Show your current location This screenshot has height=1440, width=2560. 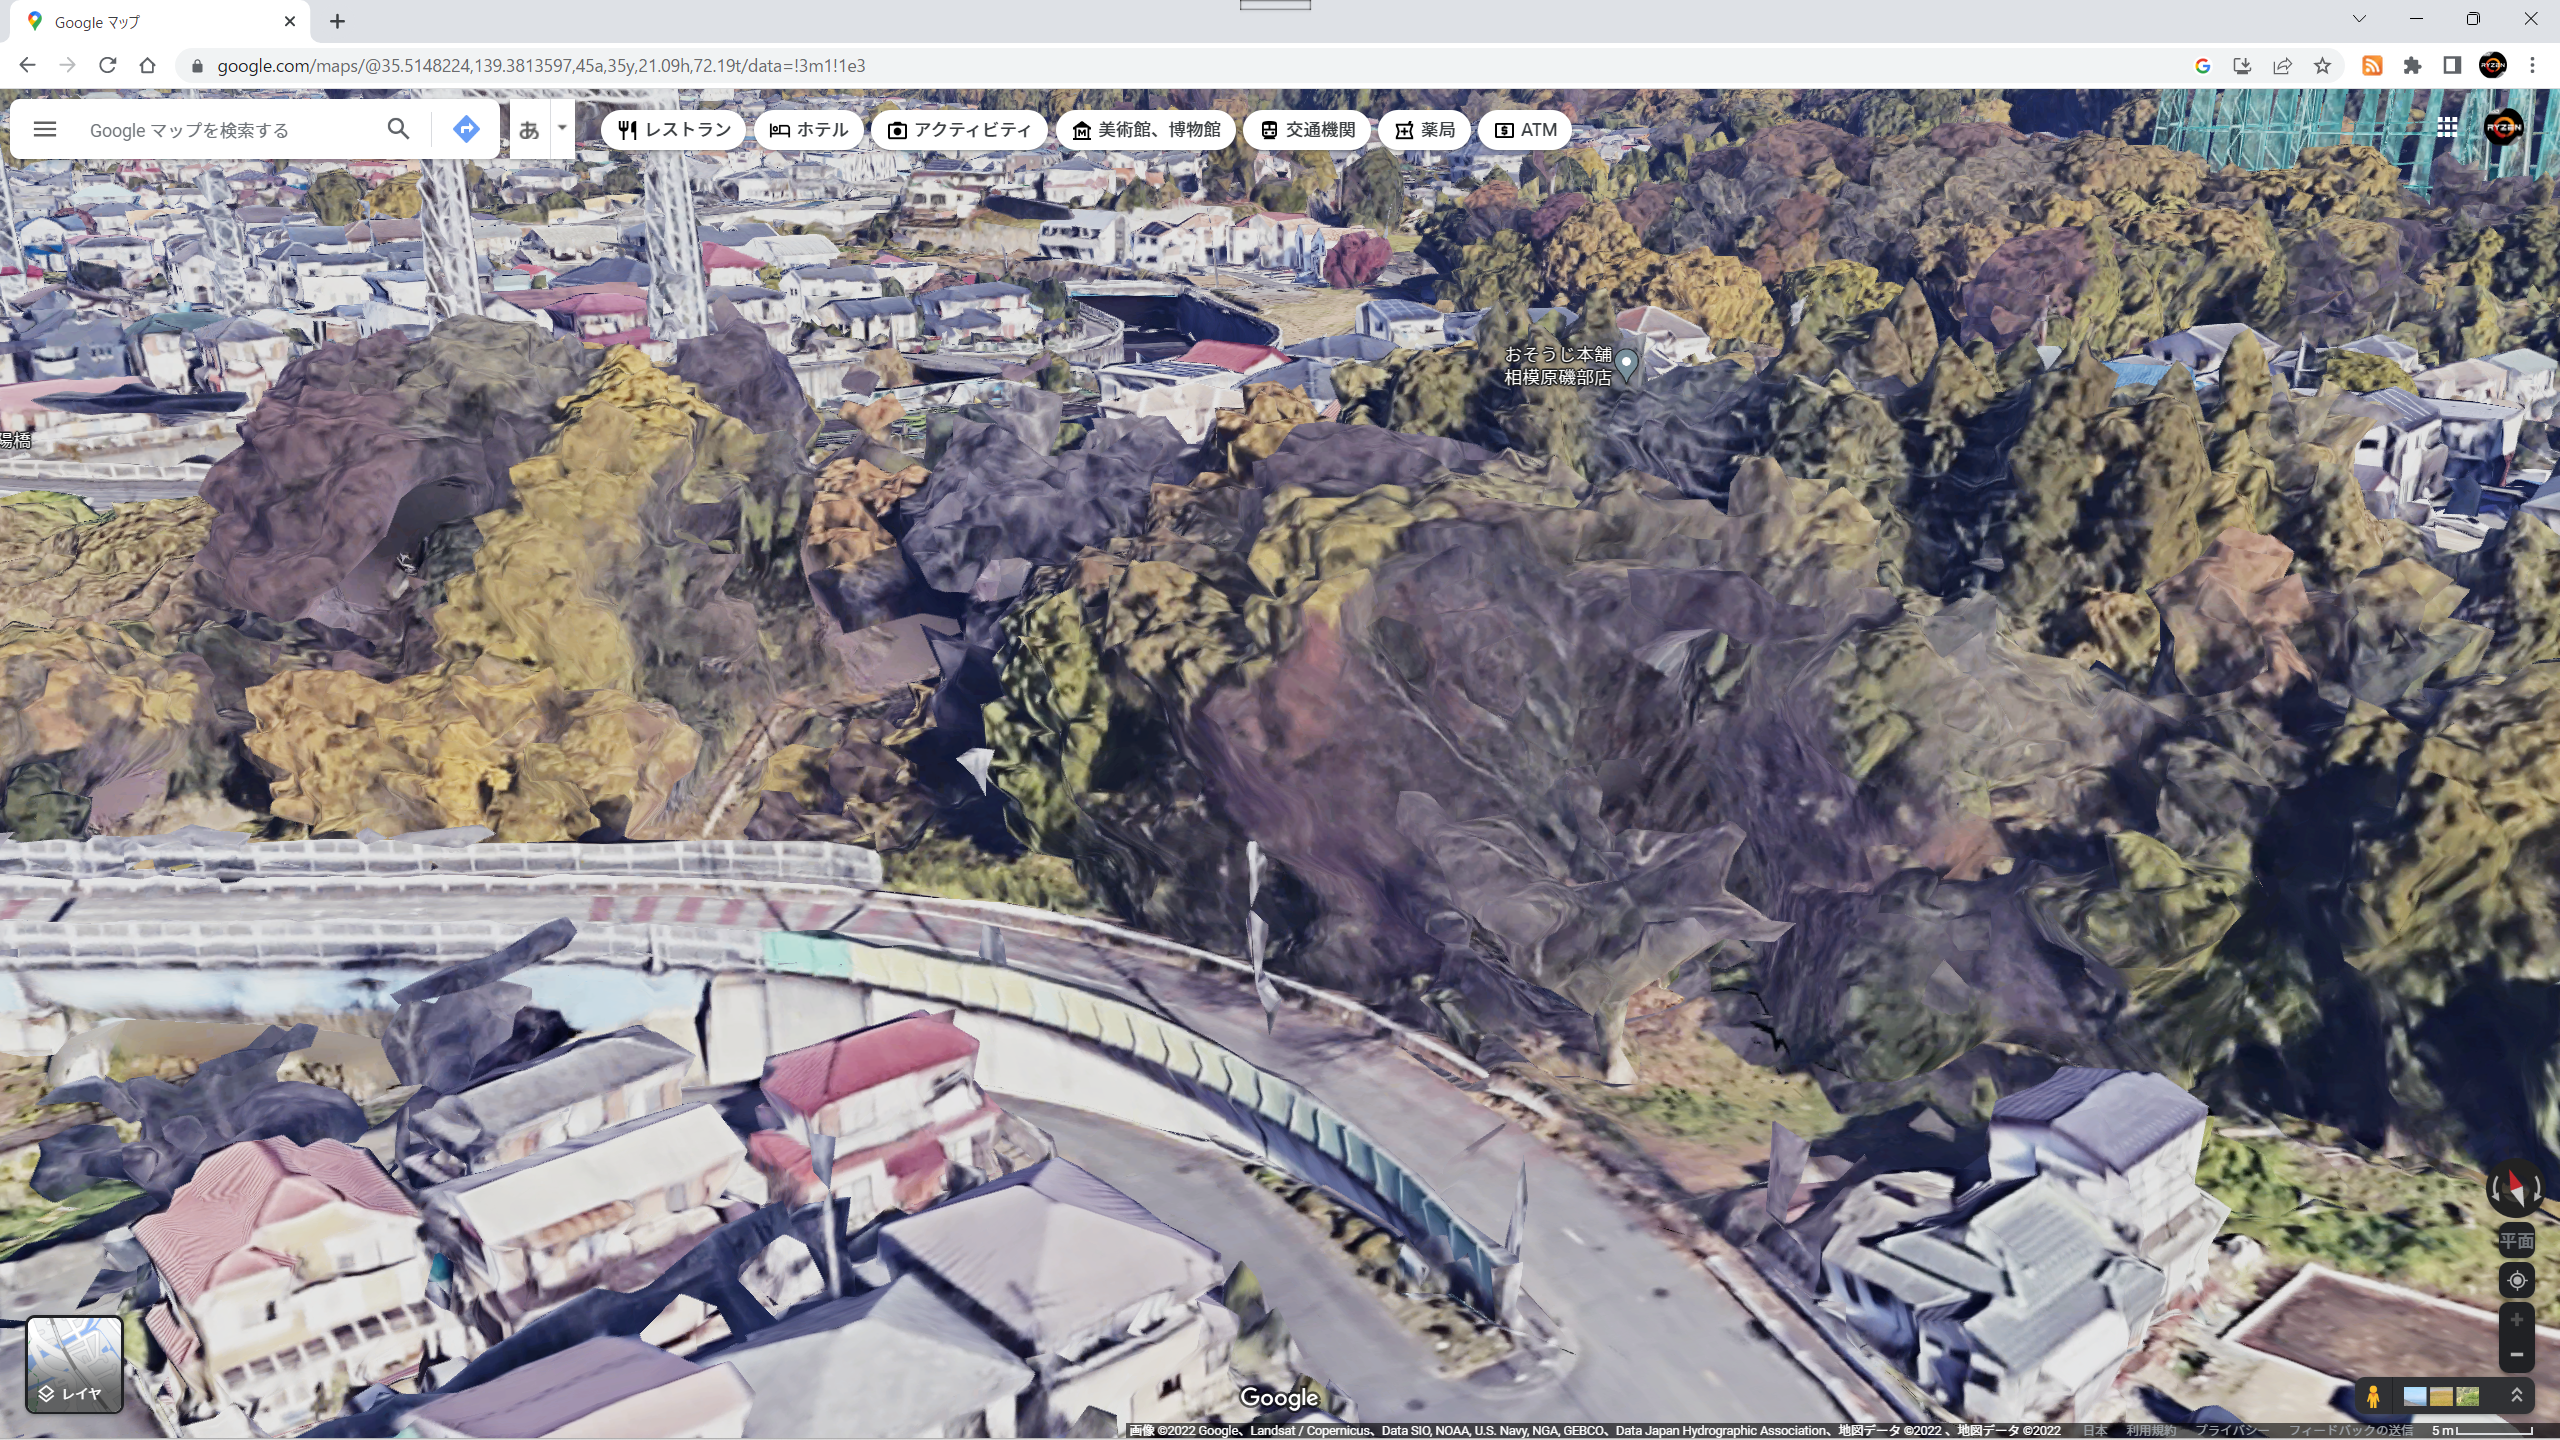pyautogui.click(x=2517, y=1280)
